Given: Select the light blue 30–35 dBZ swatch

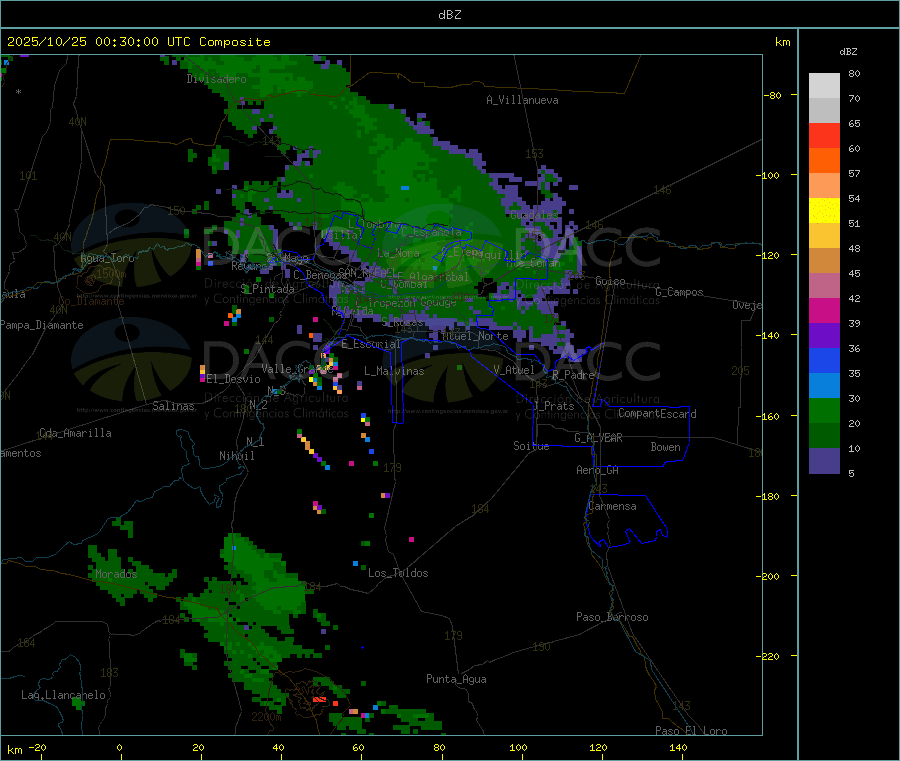Looking at the screenshot, I should [x=824, y=386].
